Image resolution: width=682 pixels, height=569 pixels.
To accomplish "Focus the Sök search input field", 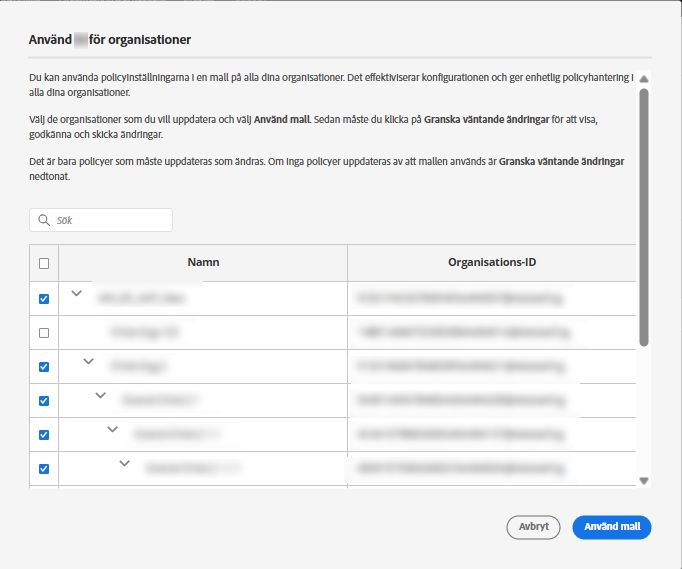I will (101, 220).
